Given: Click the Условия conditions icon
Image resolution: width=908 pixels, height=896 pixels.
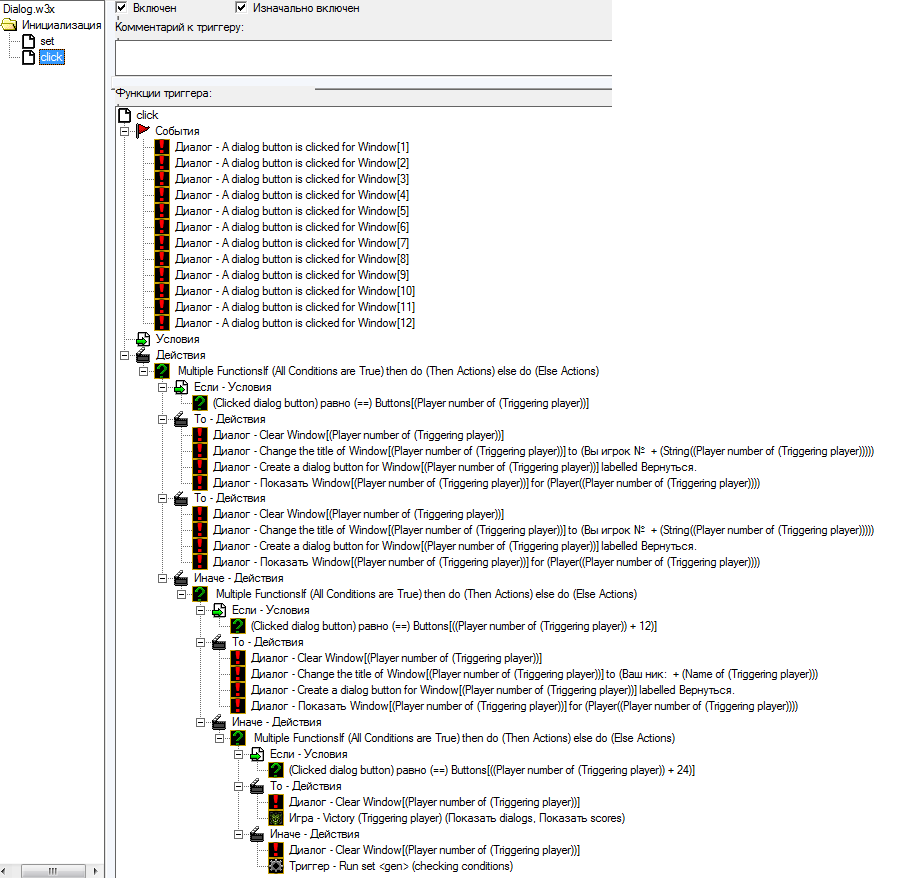Looking at the screenshot, I should pos(143,339).
